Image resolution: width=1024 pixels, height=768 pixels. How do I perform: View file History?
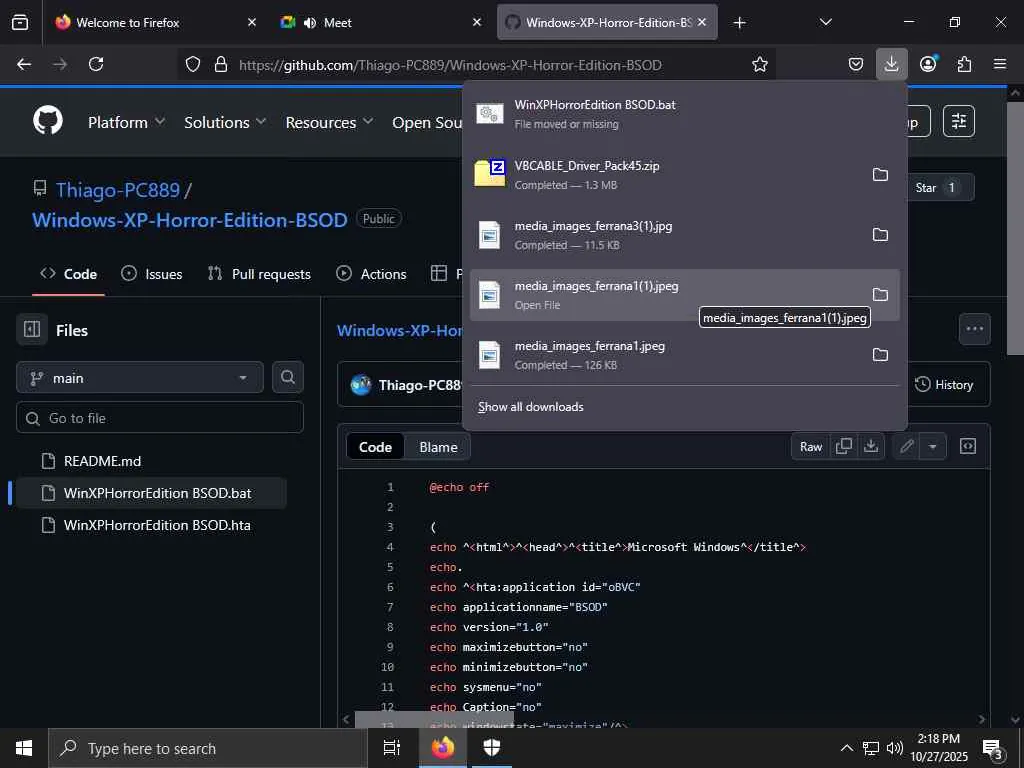coord(944,385)
